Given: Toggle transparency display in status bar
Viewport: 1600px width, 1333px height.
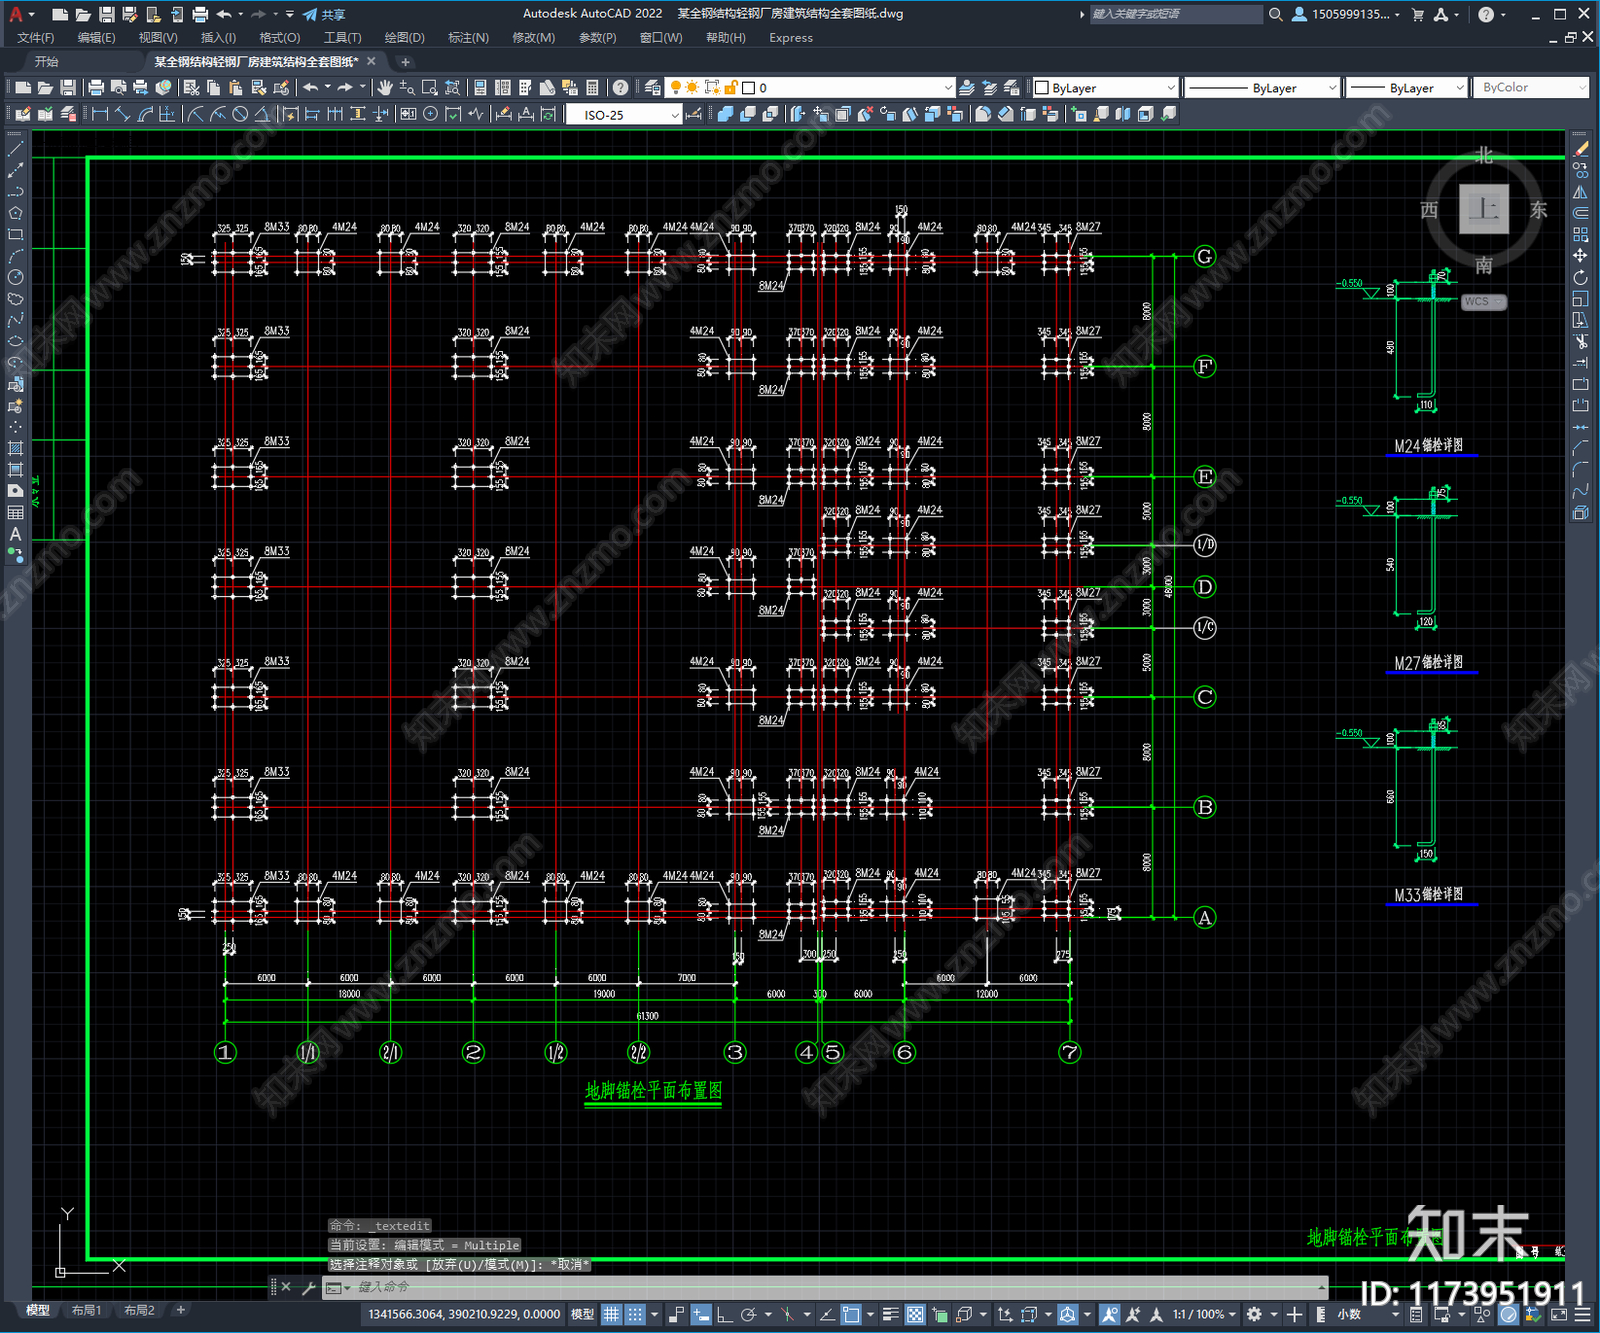Looking at the screenshot, I should tap(914, 1314).
